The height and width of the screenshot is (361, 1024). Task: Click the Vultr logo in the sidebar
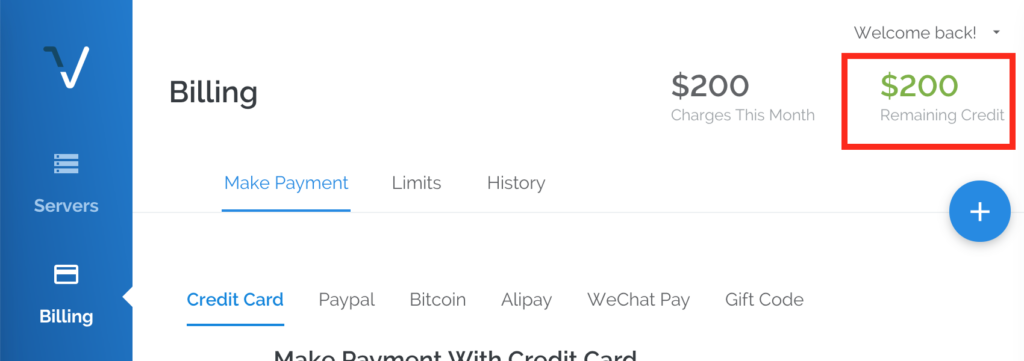pyautogui.click(x=66, y=67)
